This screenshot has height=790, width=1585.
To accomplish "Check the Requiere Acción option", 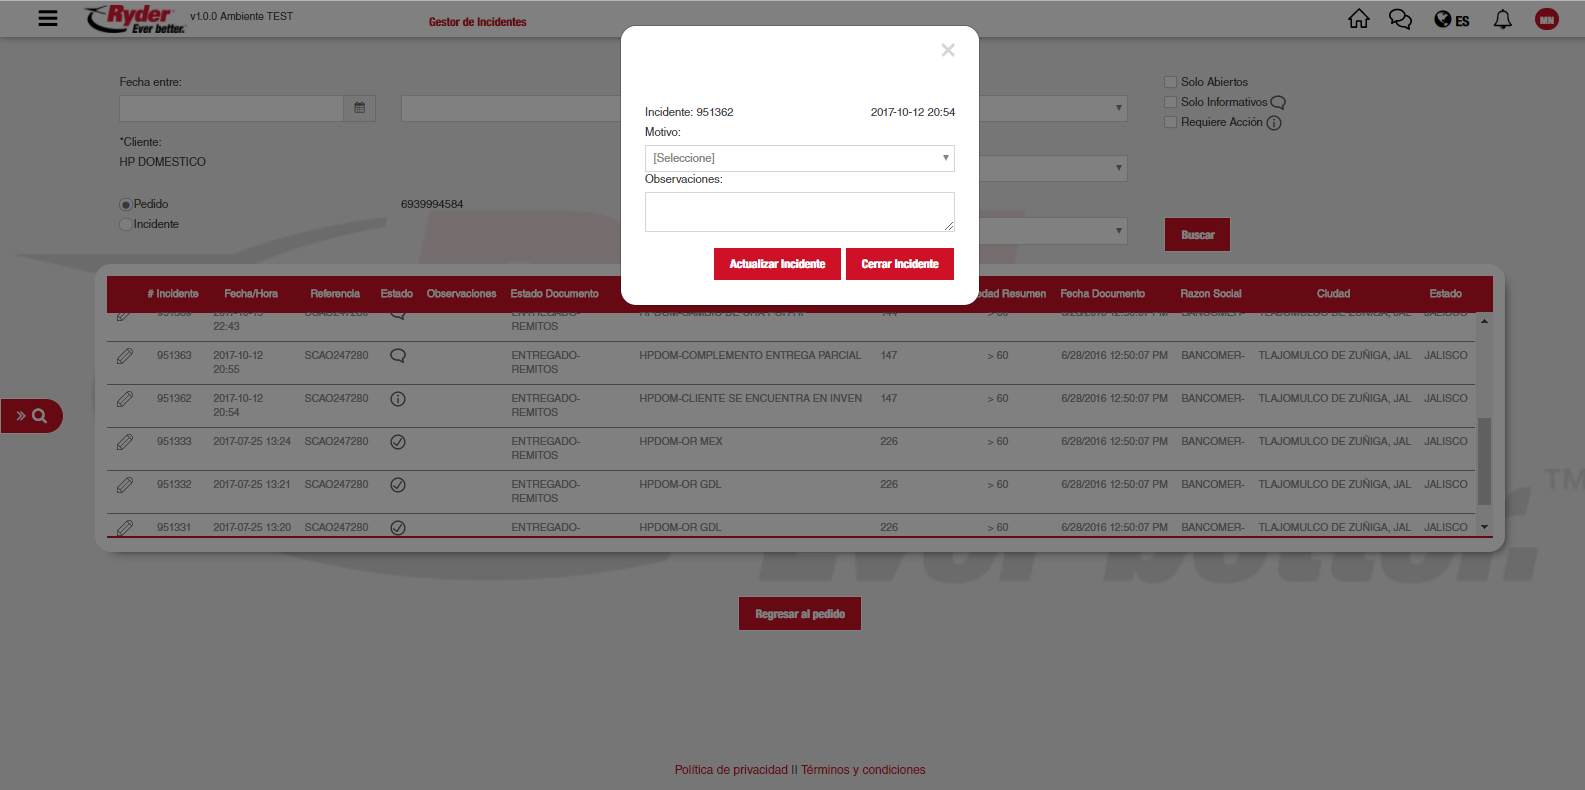I will tap(1170, 122).
